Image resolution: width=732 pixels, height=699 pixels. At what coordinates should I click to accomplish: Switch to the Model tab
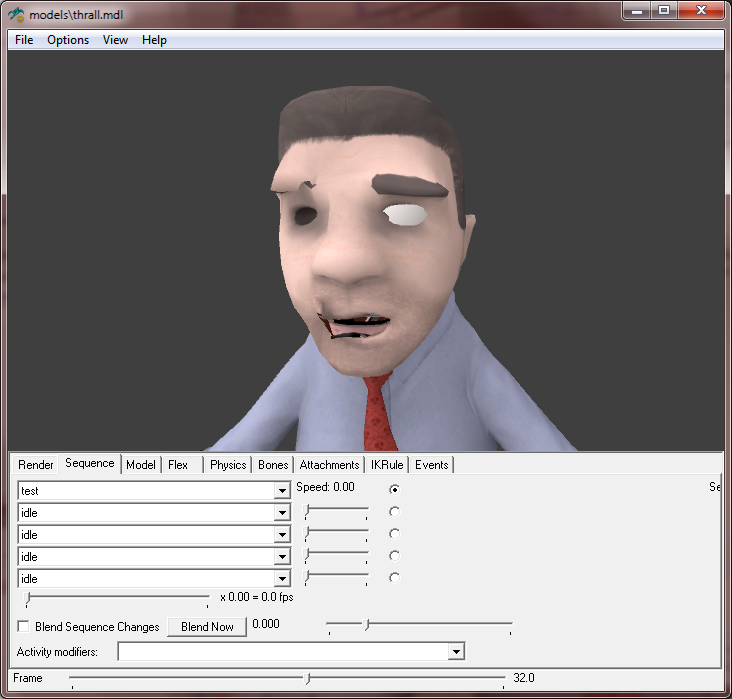click(x=141, y=465)
